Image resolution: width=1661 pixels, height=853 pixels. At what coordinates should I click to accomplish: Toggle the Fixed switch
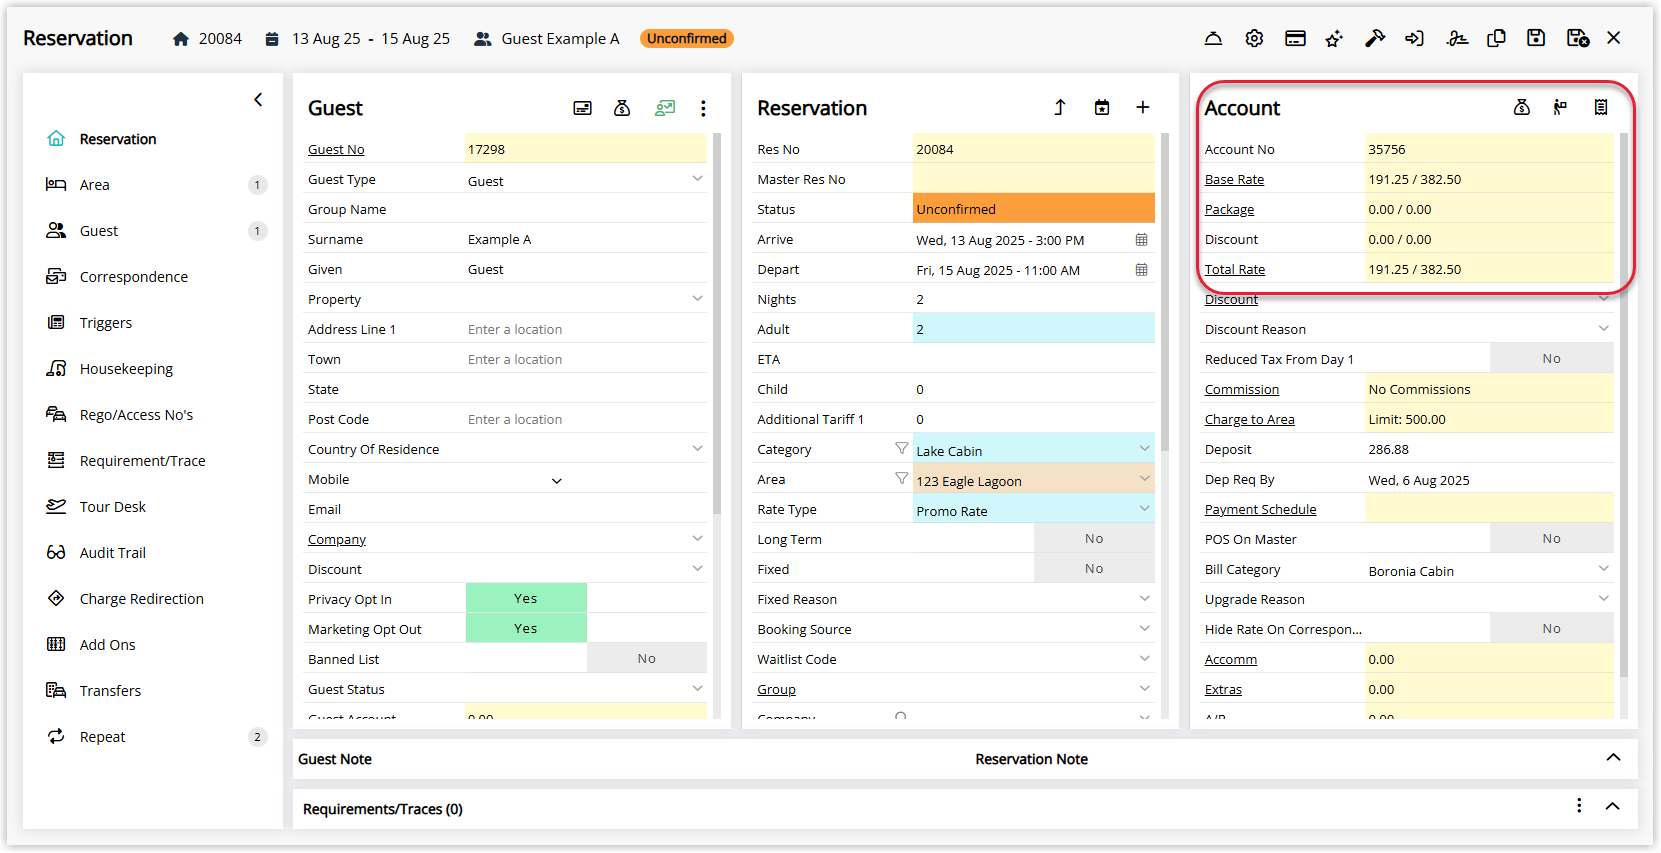pos(1094,568)
